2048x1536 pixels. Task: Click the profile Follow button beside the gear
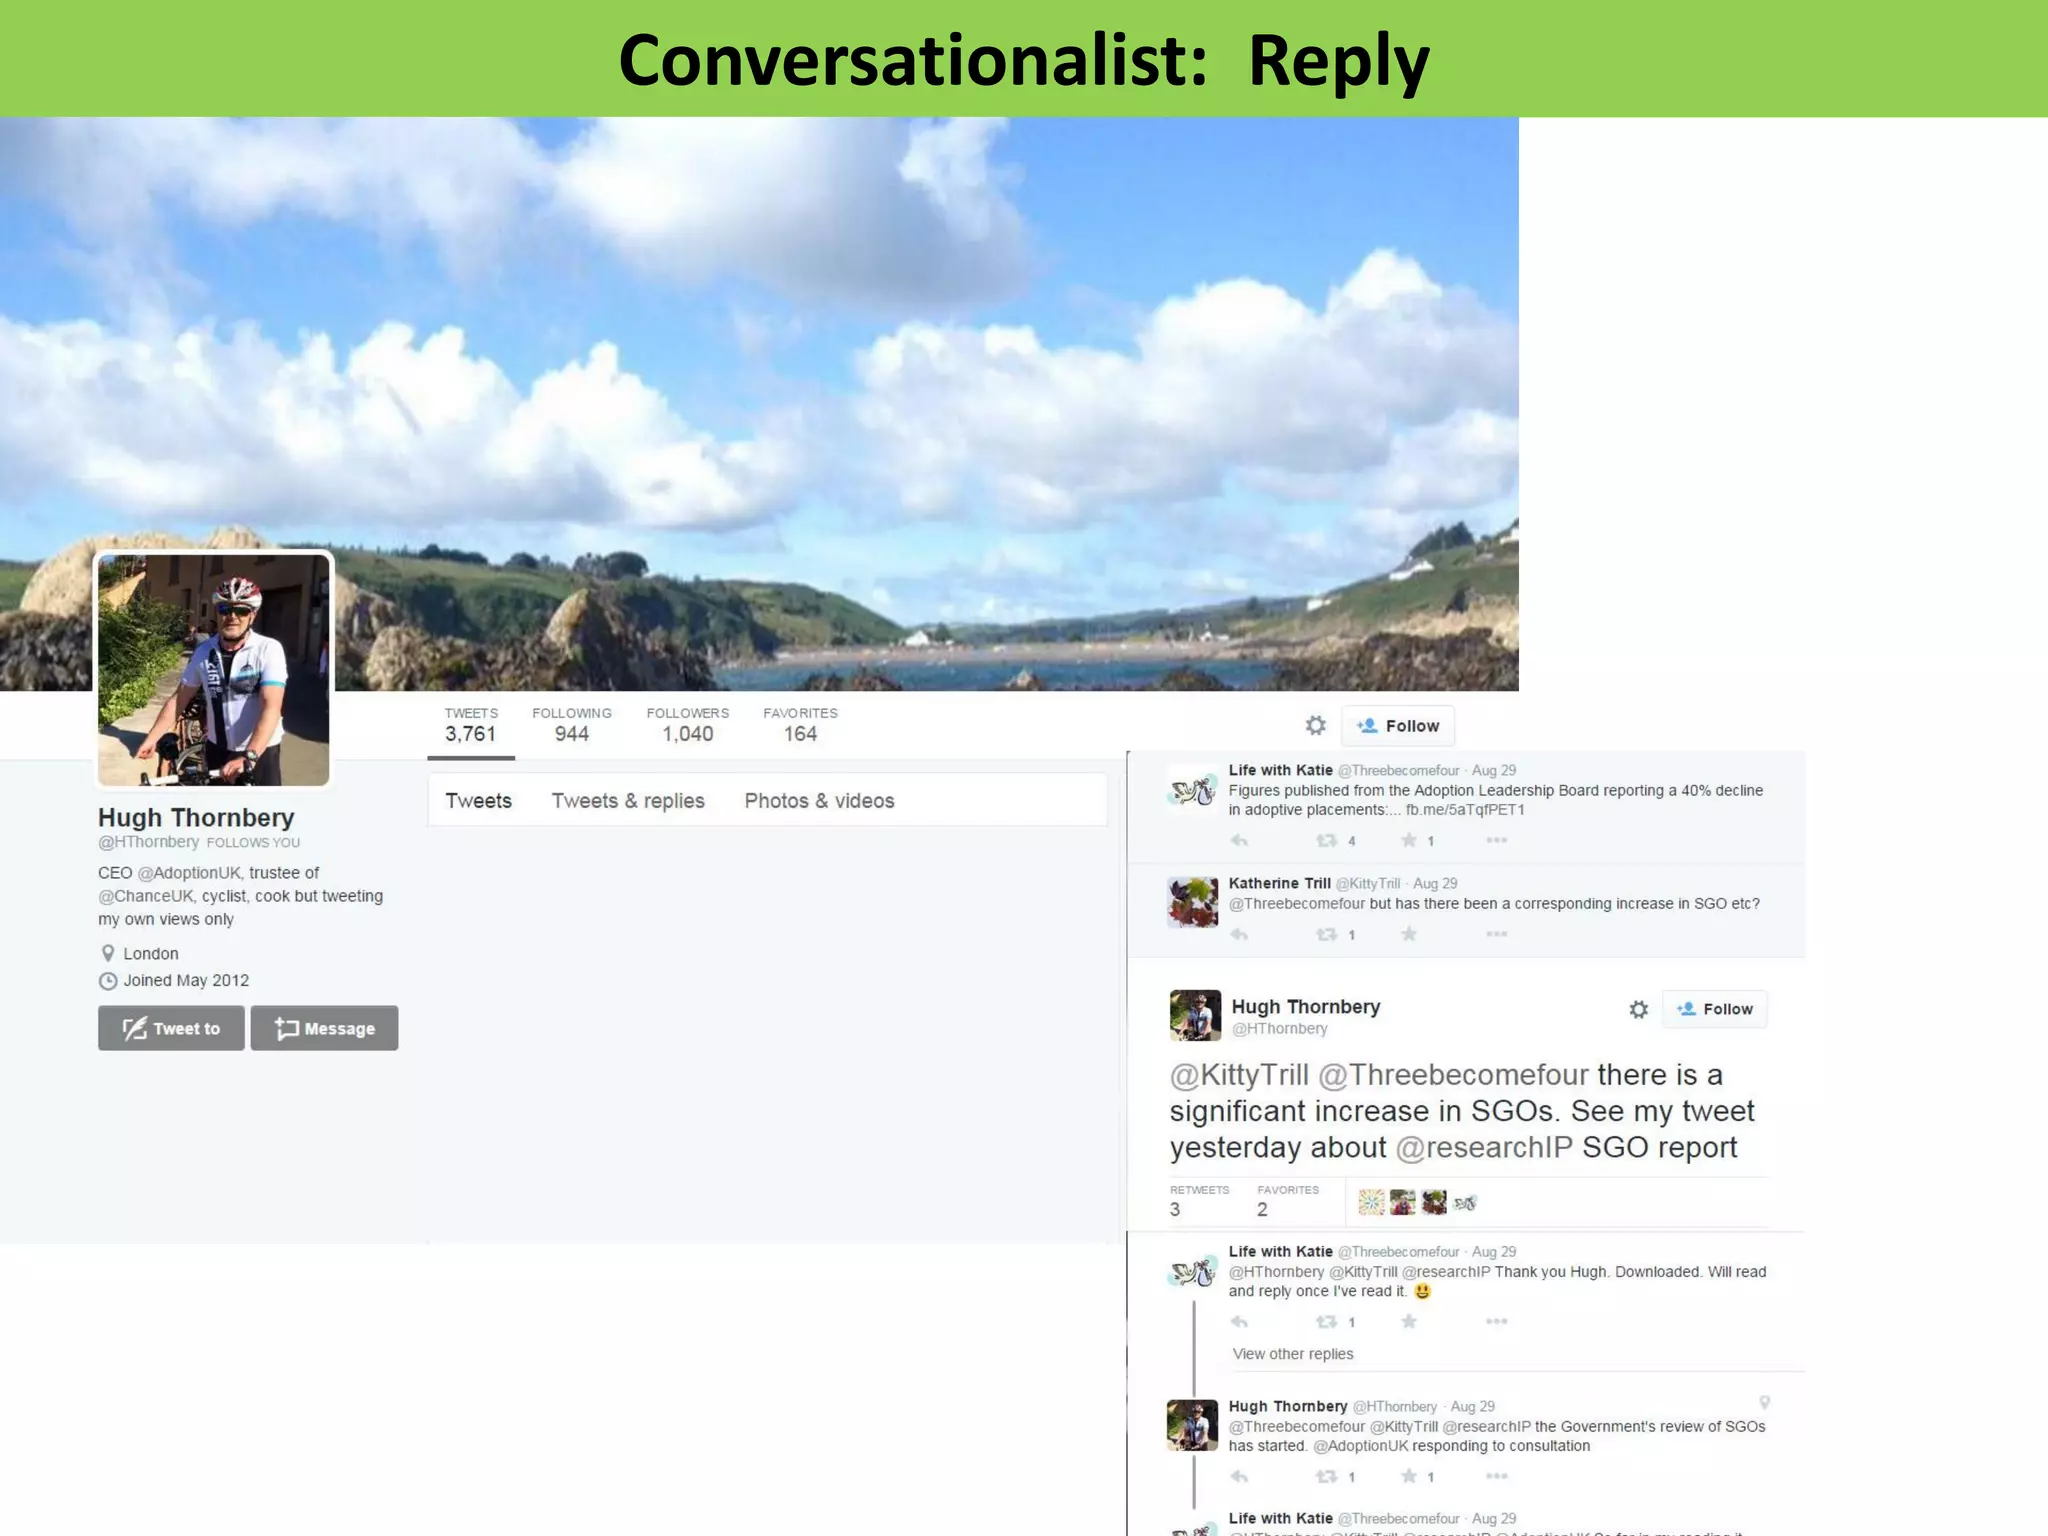pos(1397,726)
